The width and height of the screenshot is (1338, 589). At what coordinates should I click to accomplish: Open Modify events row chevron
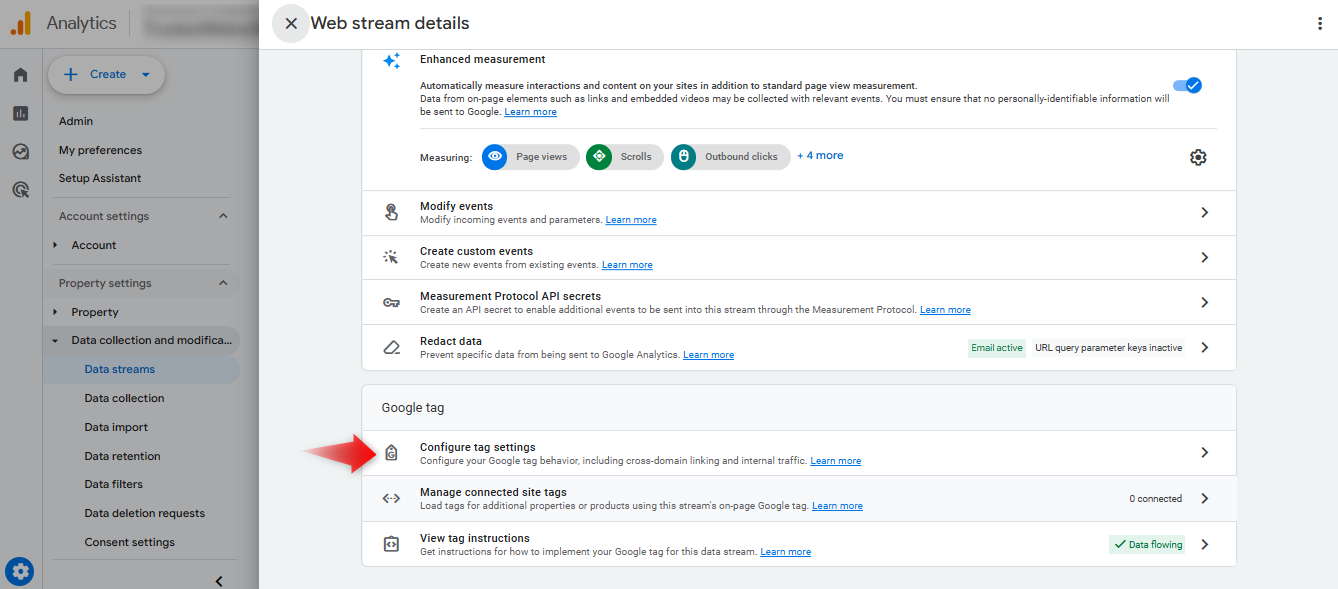point(1205,213)
